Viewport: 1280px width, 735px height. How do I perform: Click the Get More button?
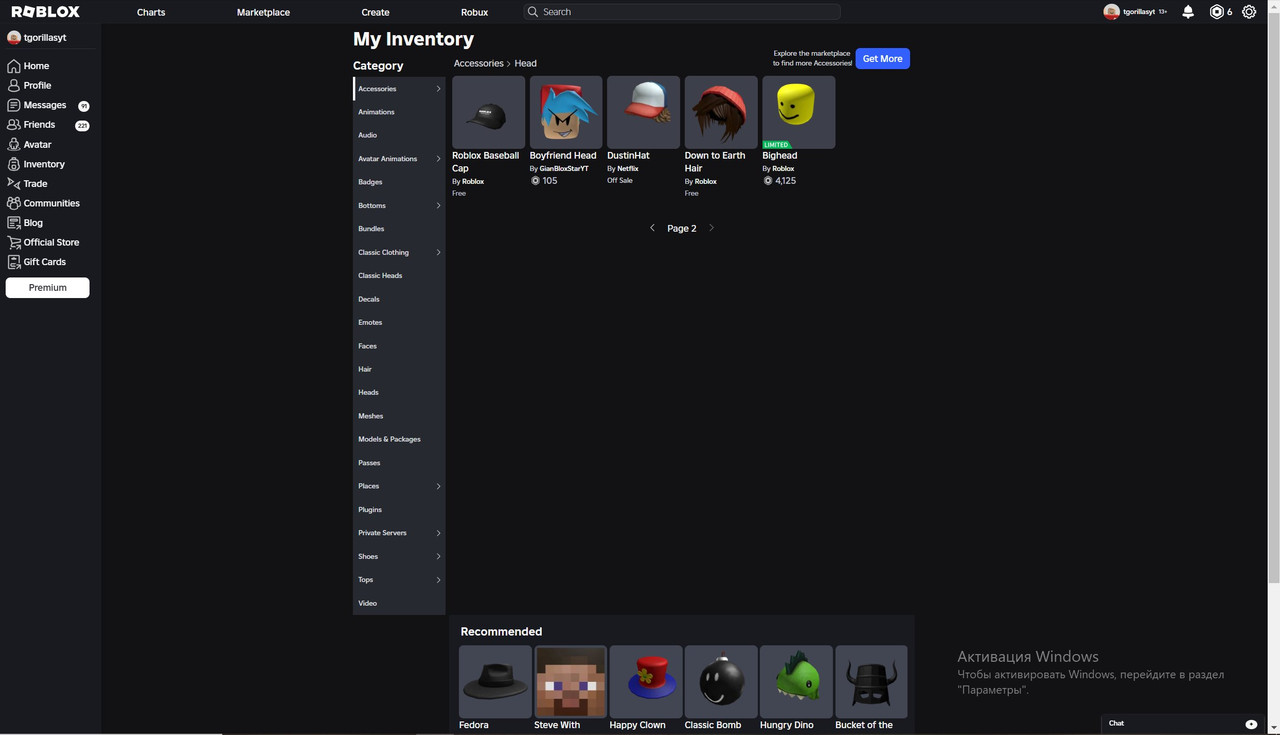point(882,59)
